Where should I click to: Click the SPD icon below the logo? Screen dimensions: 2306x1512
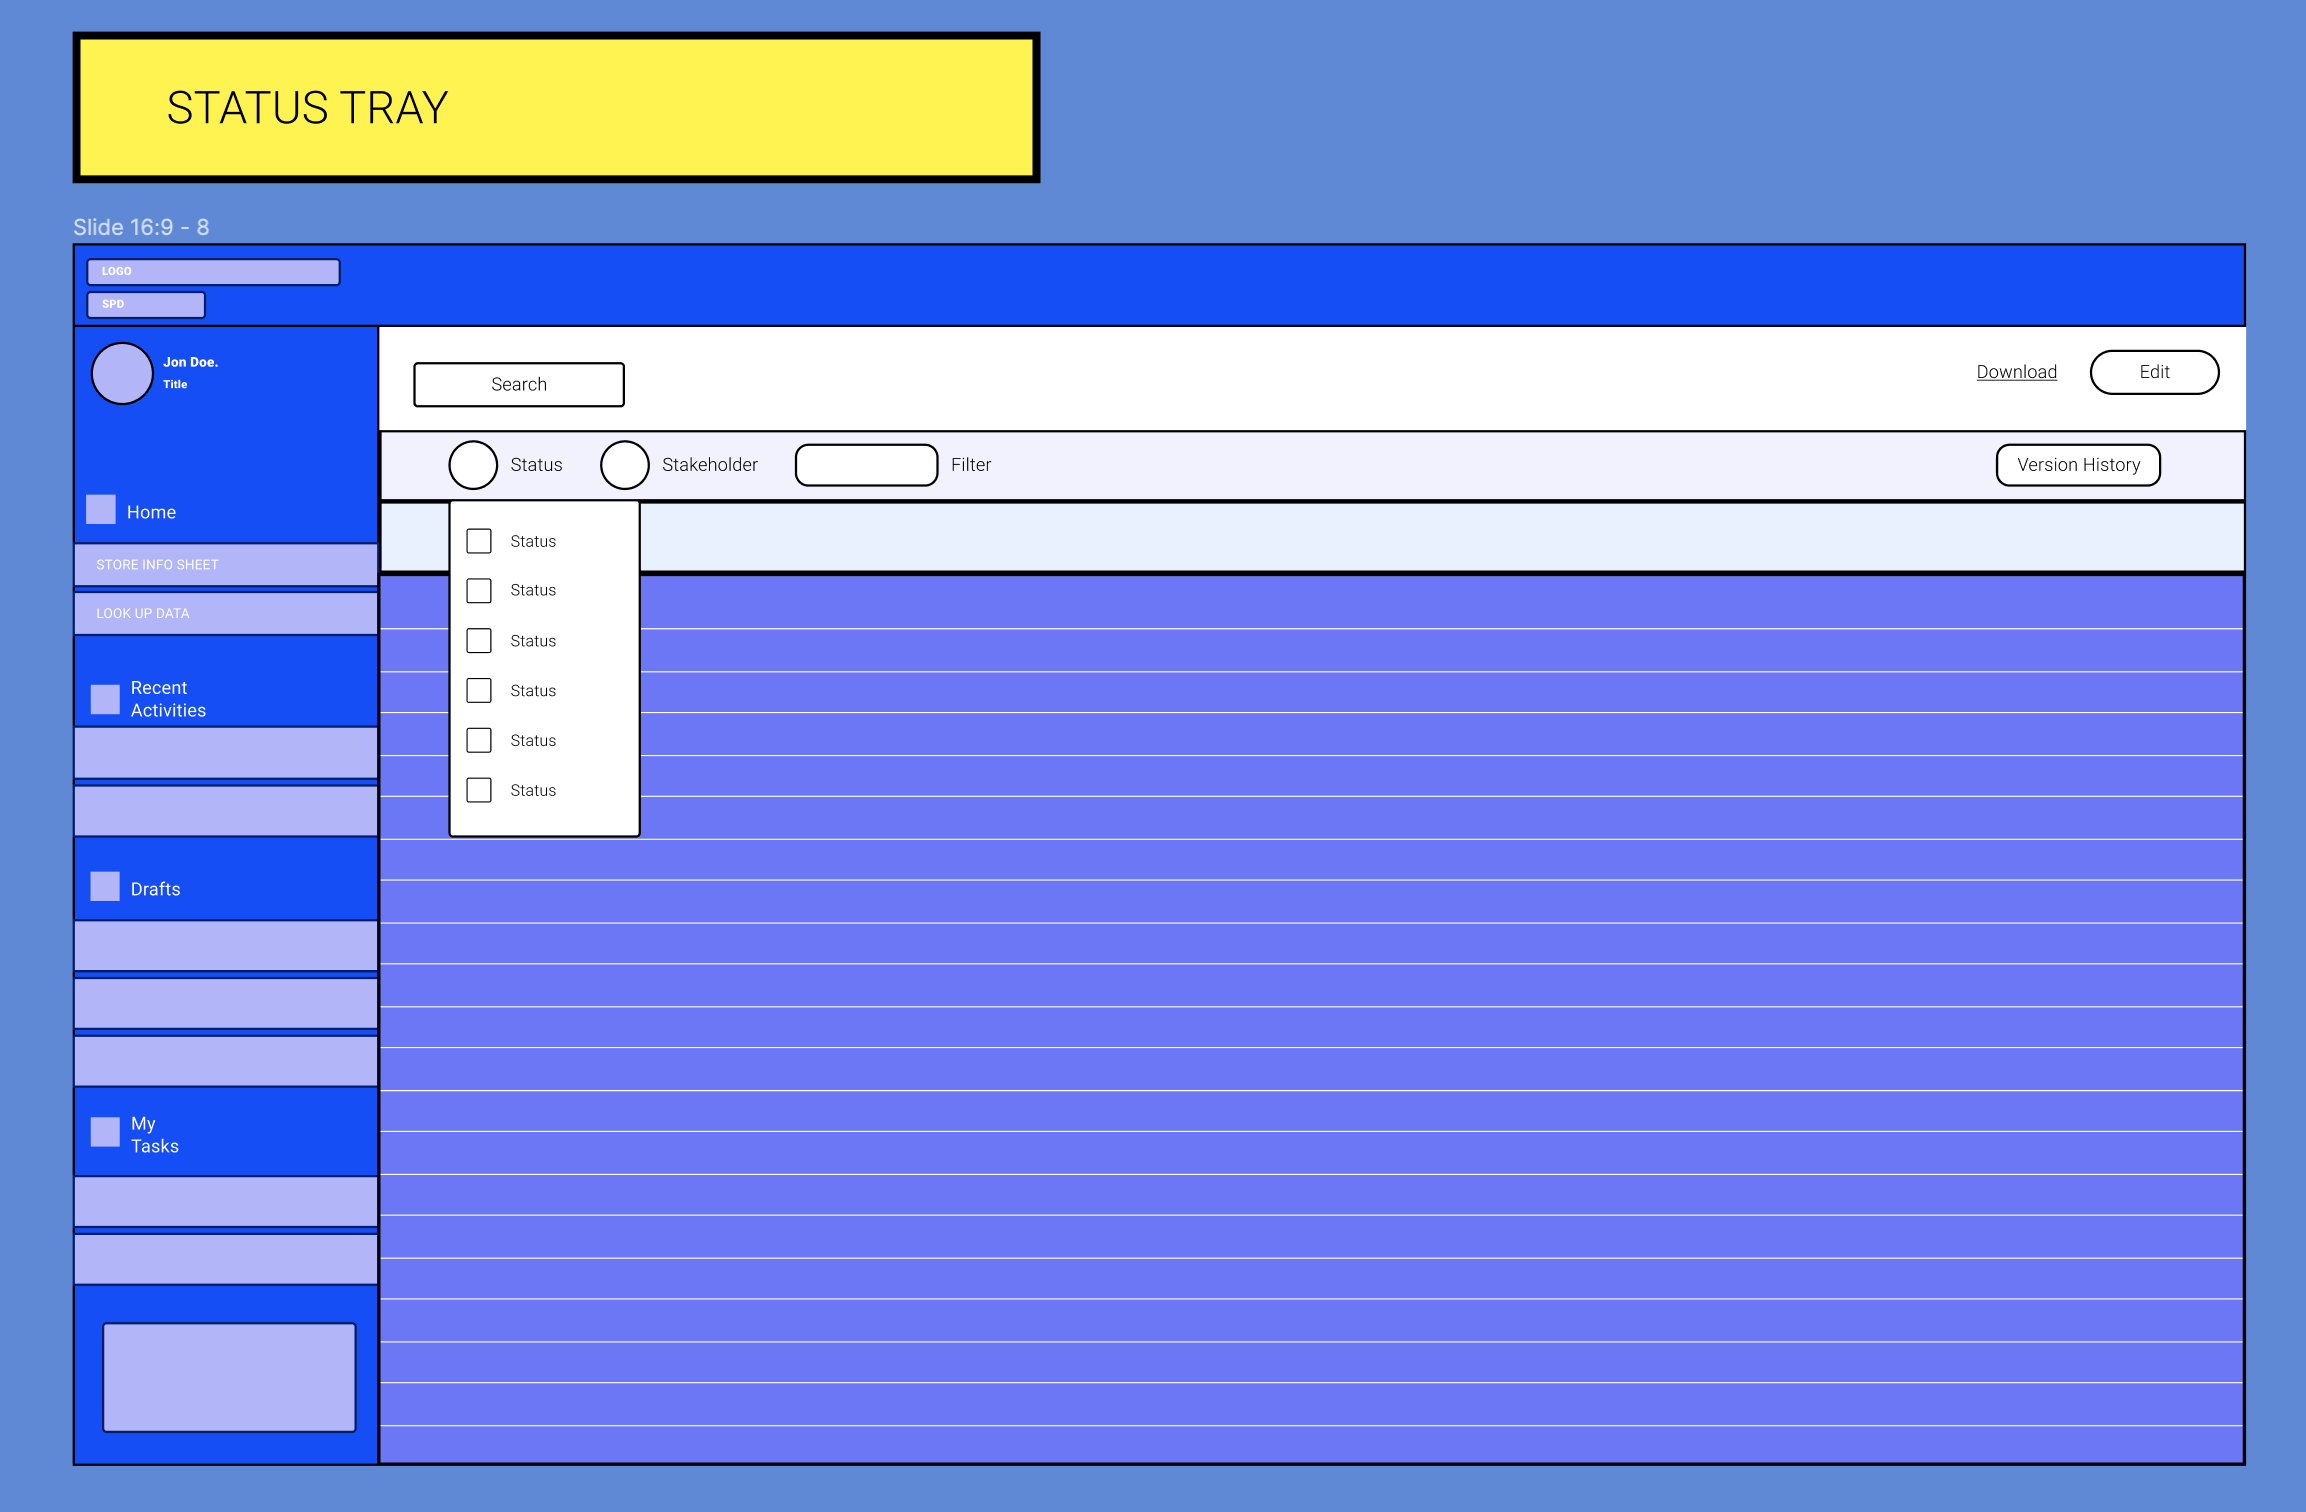145,304
